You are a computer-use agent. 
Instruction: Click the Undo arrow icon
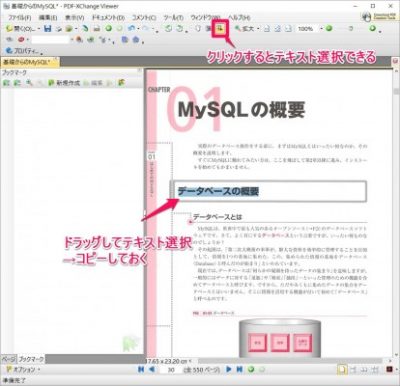coord(131,29)
